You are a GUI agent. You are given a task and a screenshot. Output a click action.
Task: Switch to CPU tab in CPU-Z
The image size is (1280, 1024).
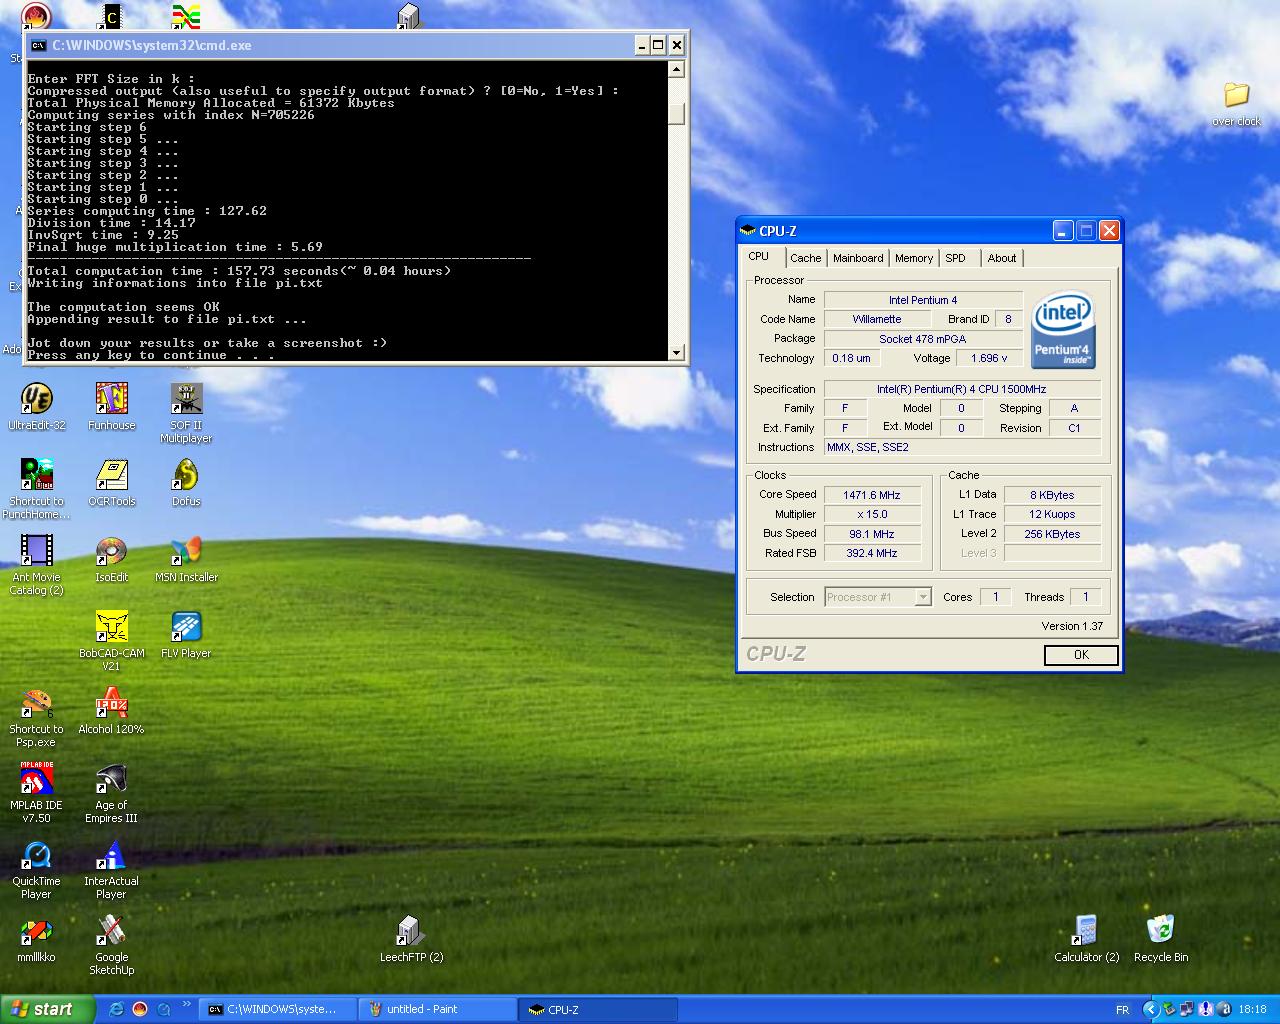tap(759, 256)
